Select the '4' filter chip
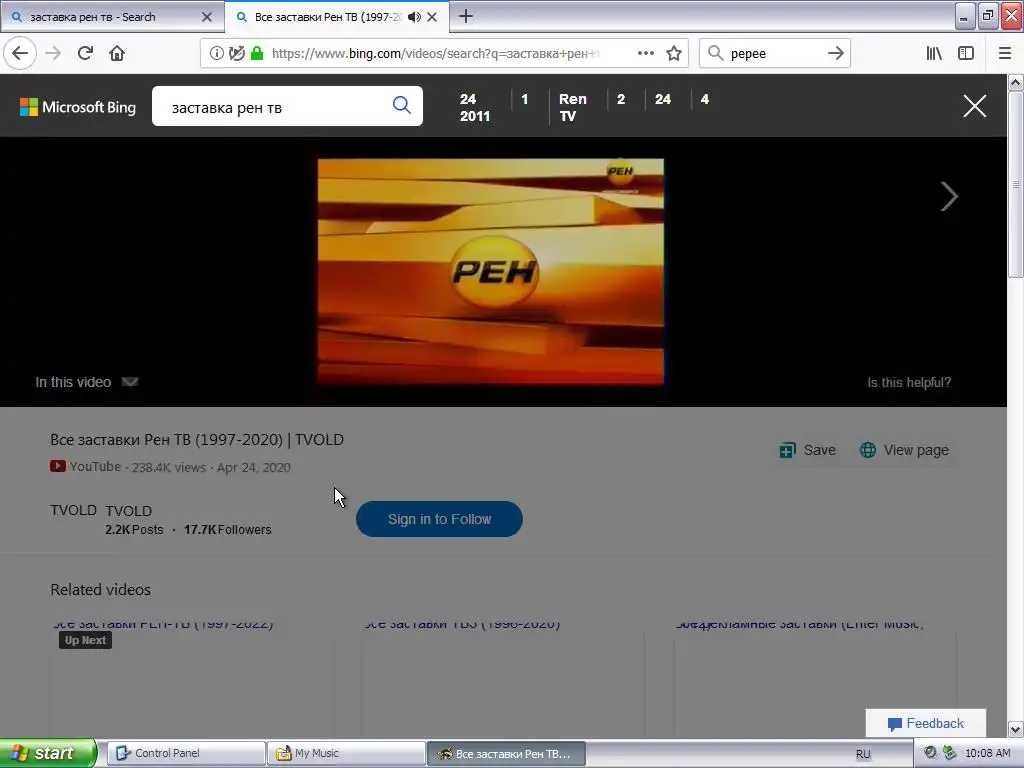The width and height of the screenshot is (1024, 768). point(705,99)
